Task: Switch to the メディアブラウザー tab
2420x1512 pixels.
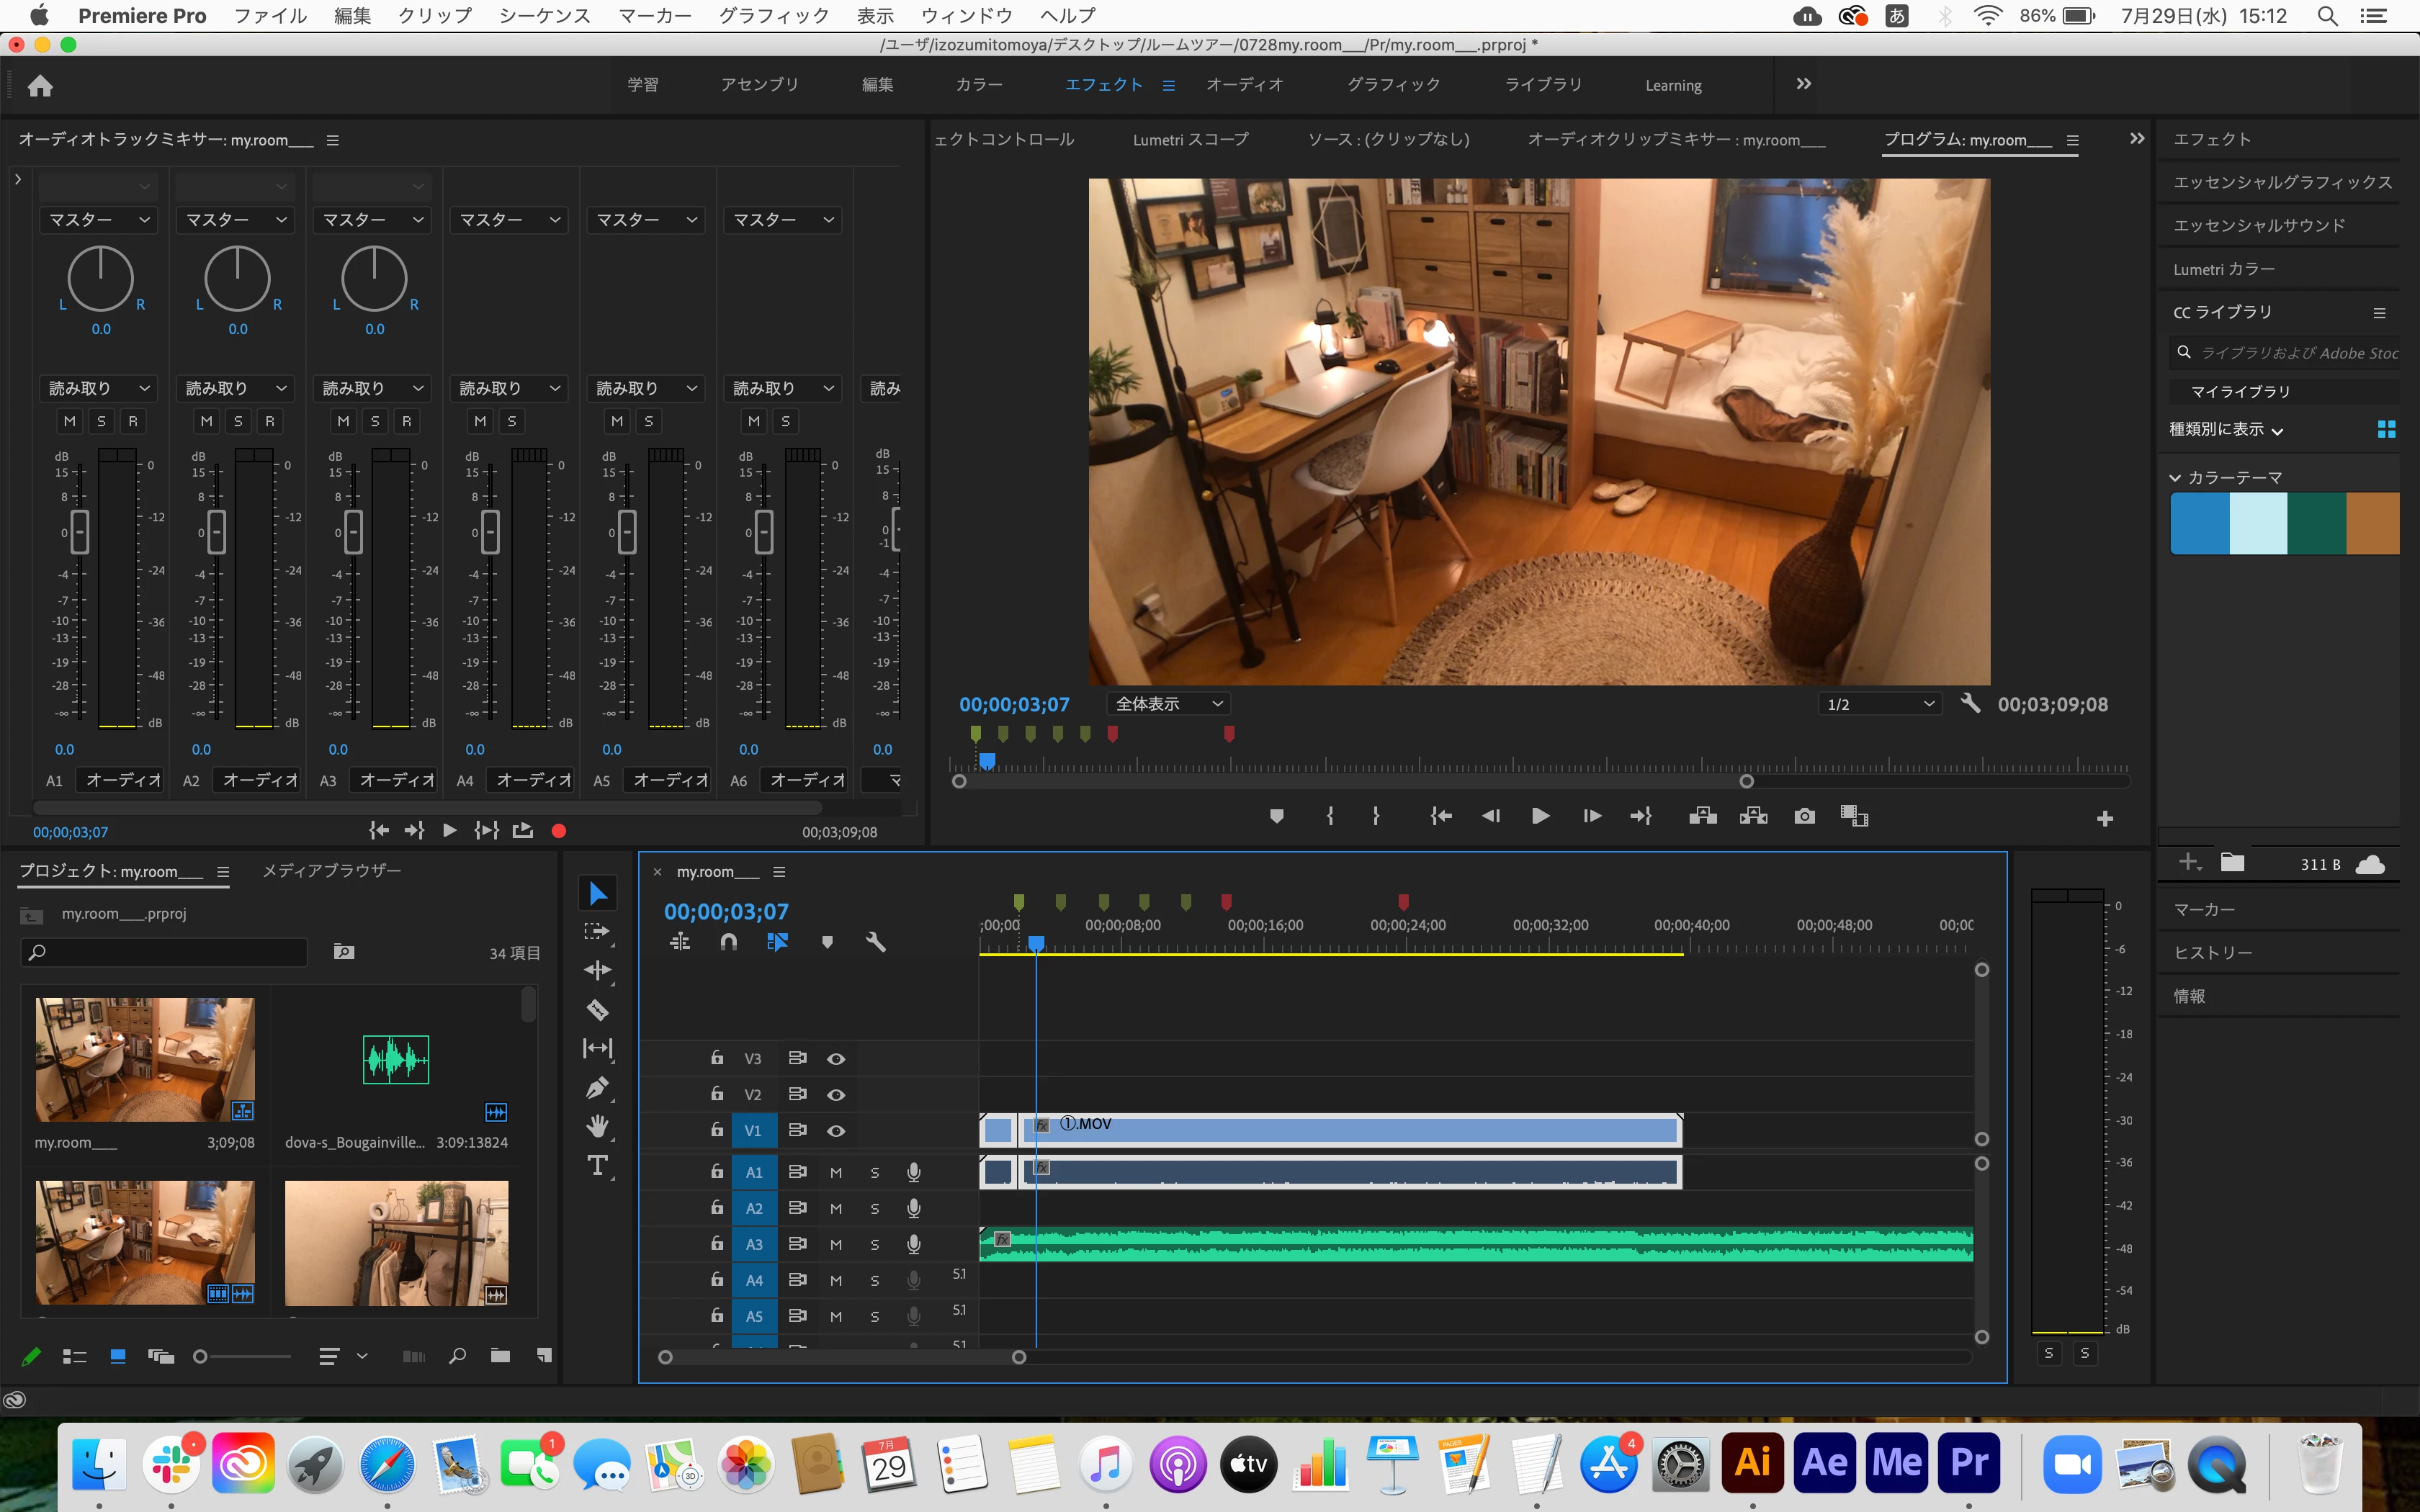Action: click(331, 871)
